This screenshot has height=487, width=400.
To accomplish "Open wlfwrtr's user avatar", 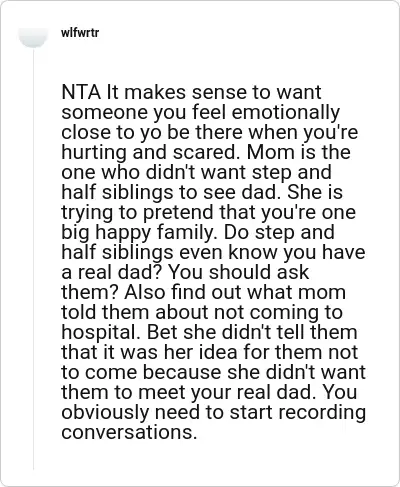I will [33, 35].
